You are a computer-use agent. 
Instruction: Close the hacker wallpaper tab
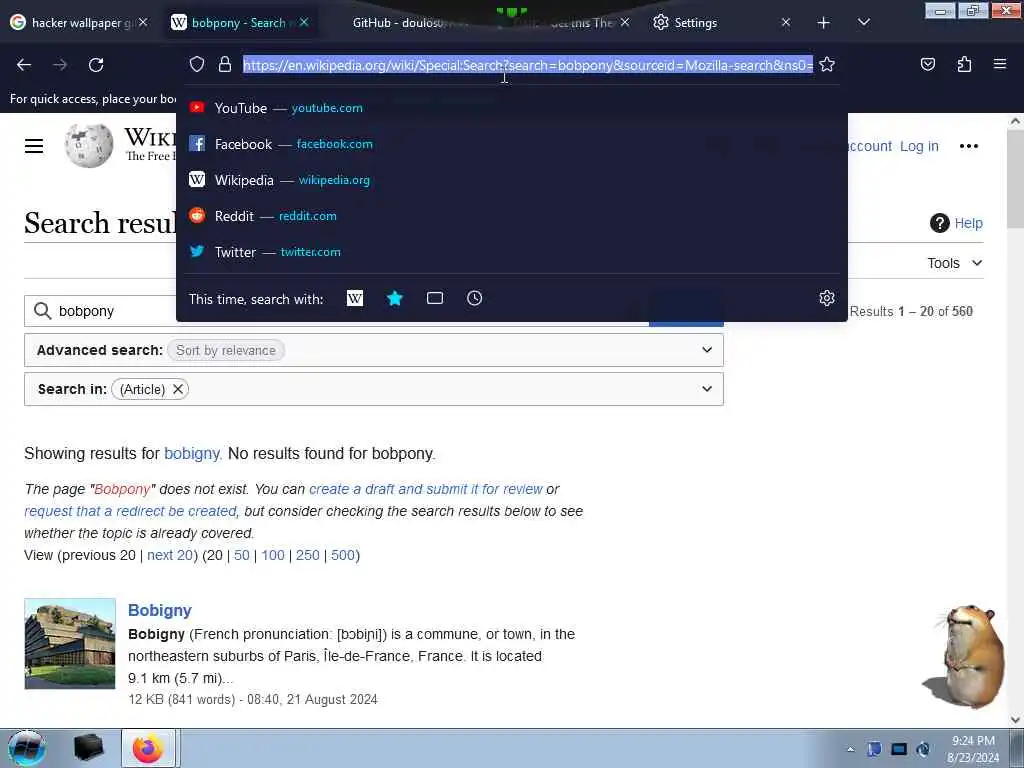(143, 23)
